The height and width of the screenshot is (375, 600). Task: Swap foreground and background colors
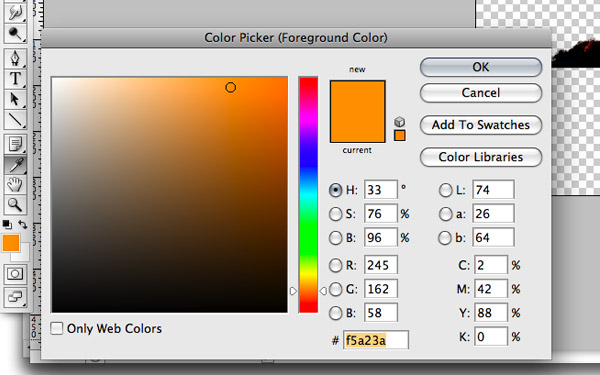[x=23, y=224]
